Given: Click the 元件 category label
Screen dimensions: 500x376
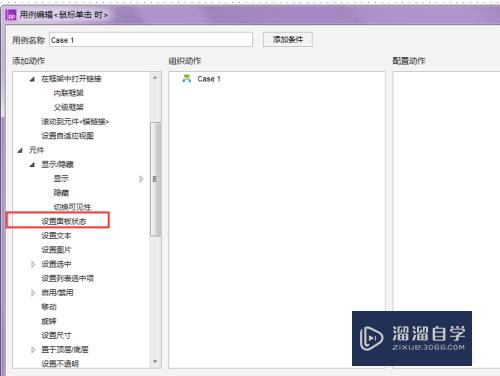Looking at the screenshot, I should (x=36, y=150).
